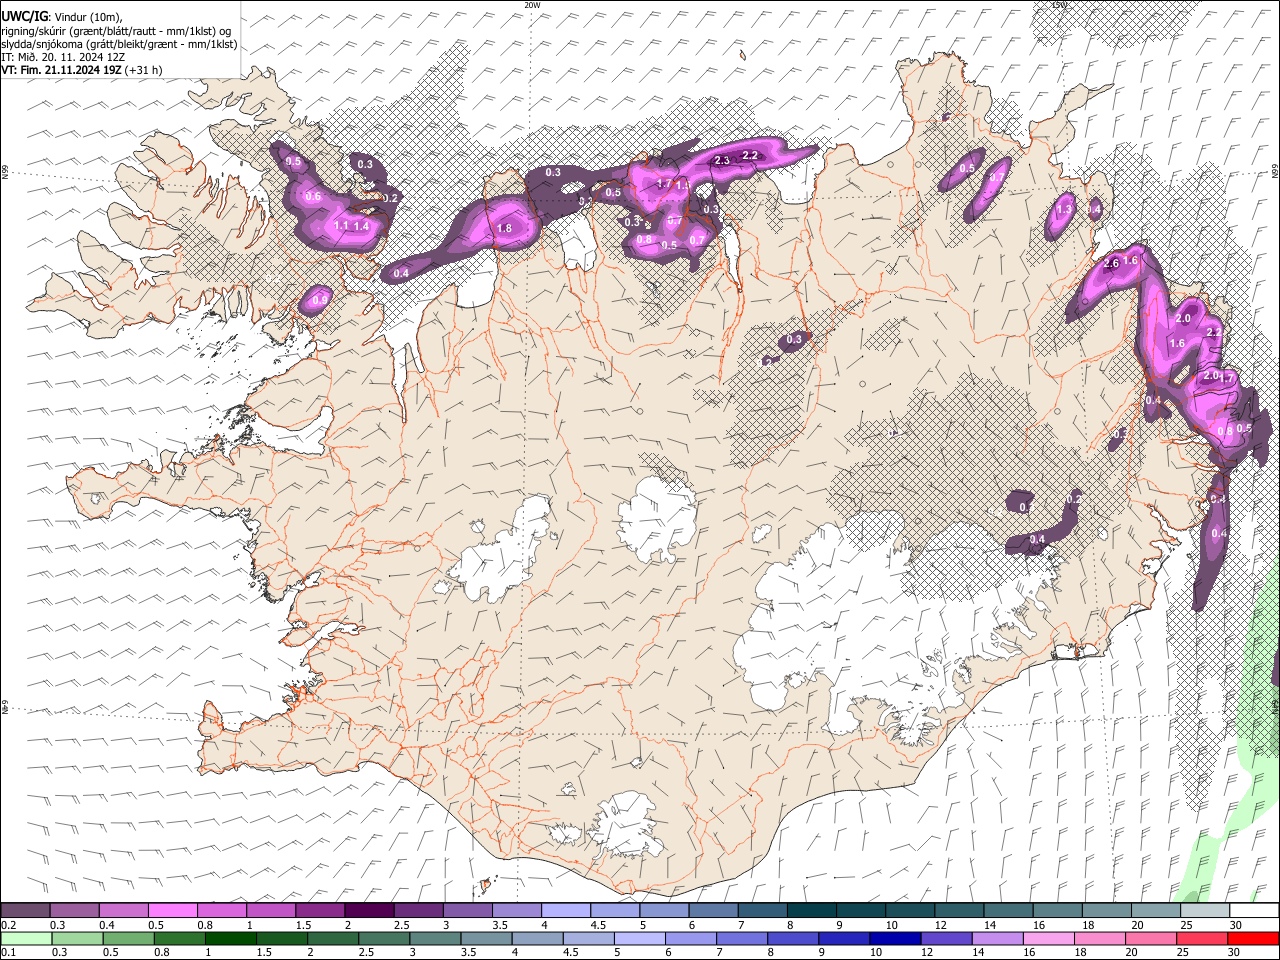Click the '0.1' label under the bottom legend row
Image resolution: width=1280 pixels, height=960 pixels.
(x=8, y=952)
